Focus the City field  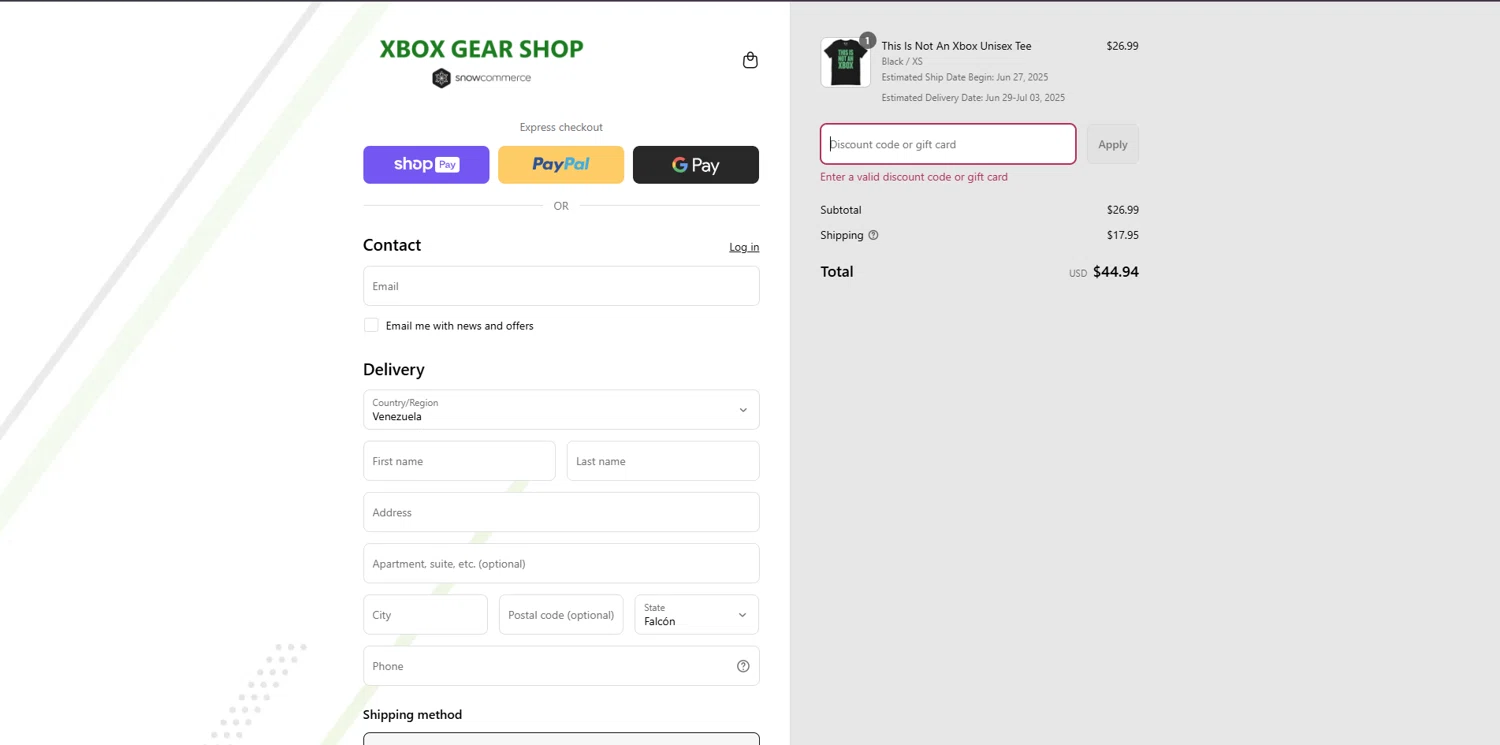click(x=425, y=615)
